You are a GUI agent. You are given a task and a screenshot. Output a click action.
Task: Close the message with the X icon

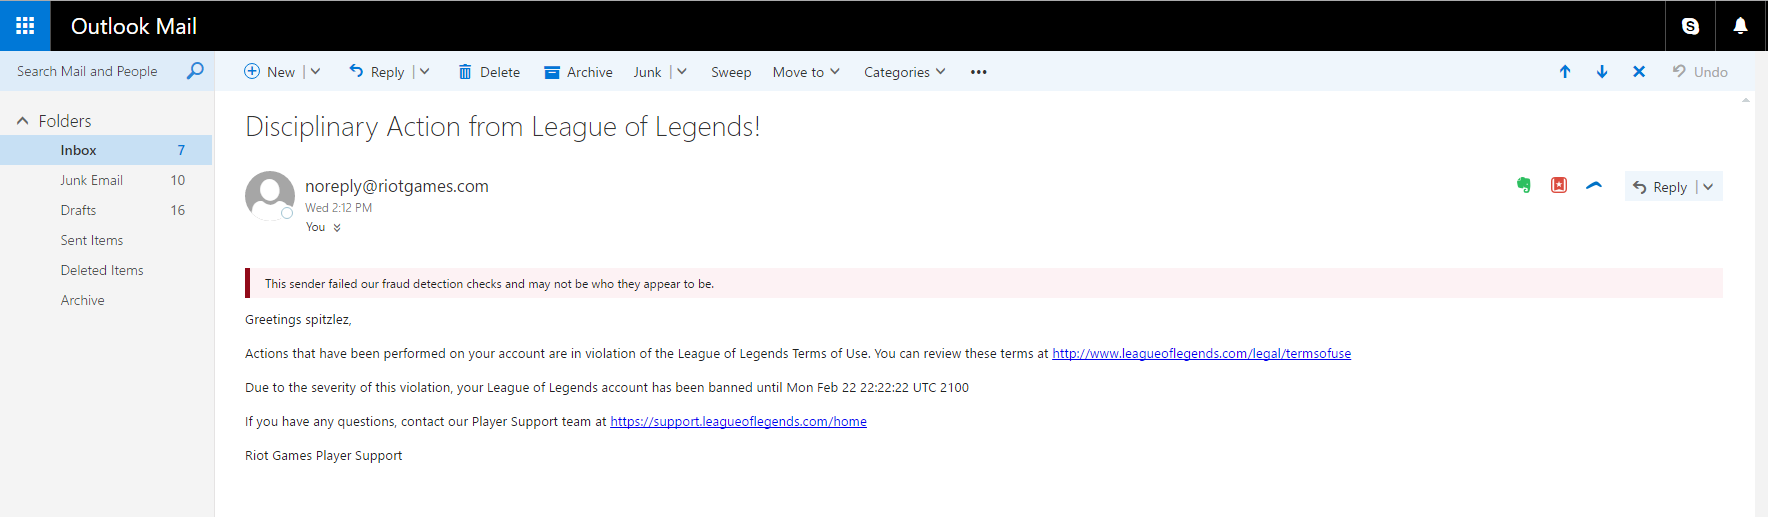tap(1639, 72)
